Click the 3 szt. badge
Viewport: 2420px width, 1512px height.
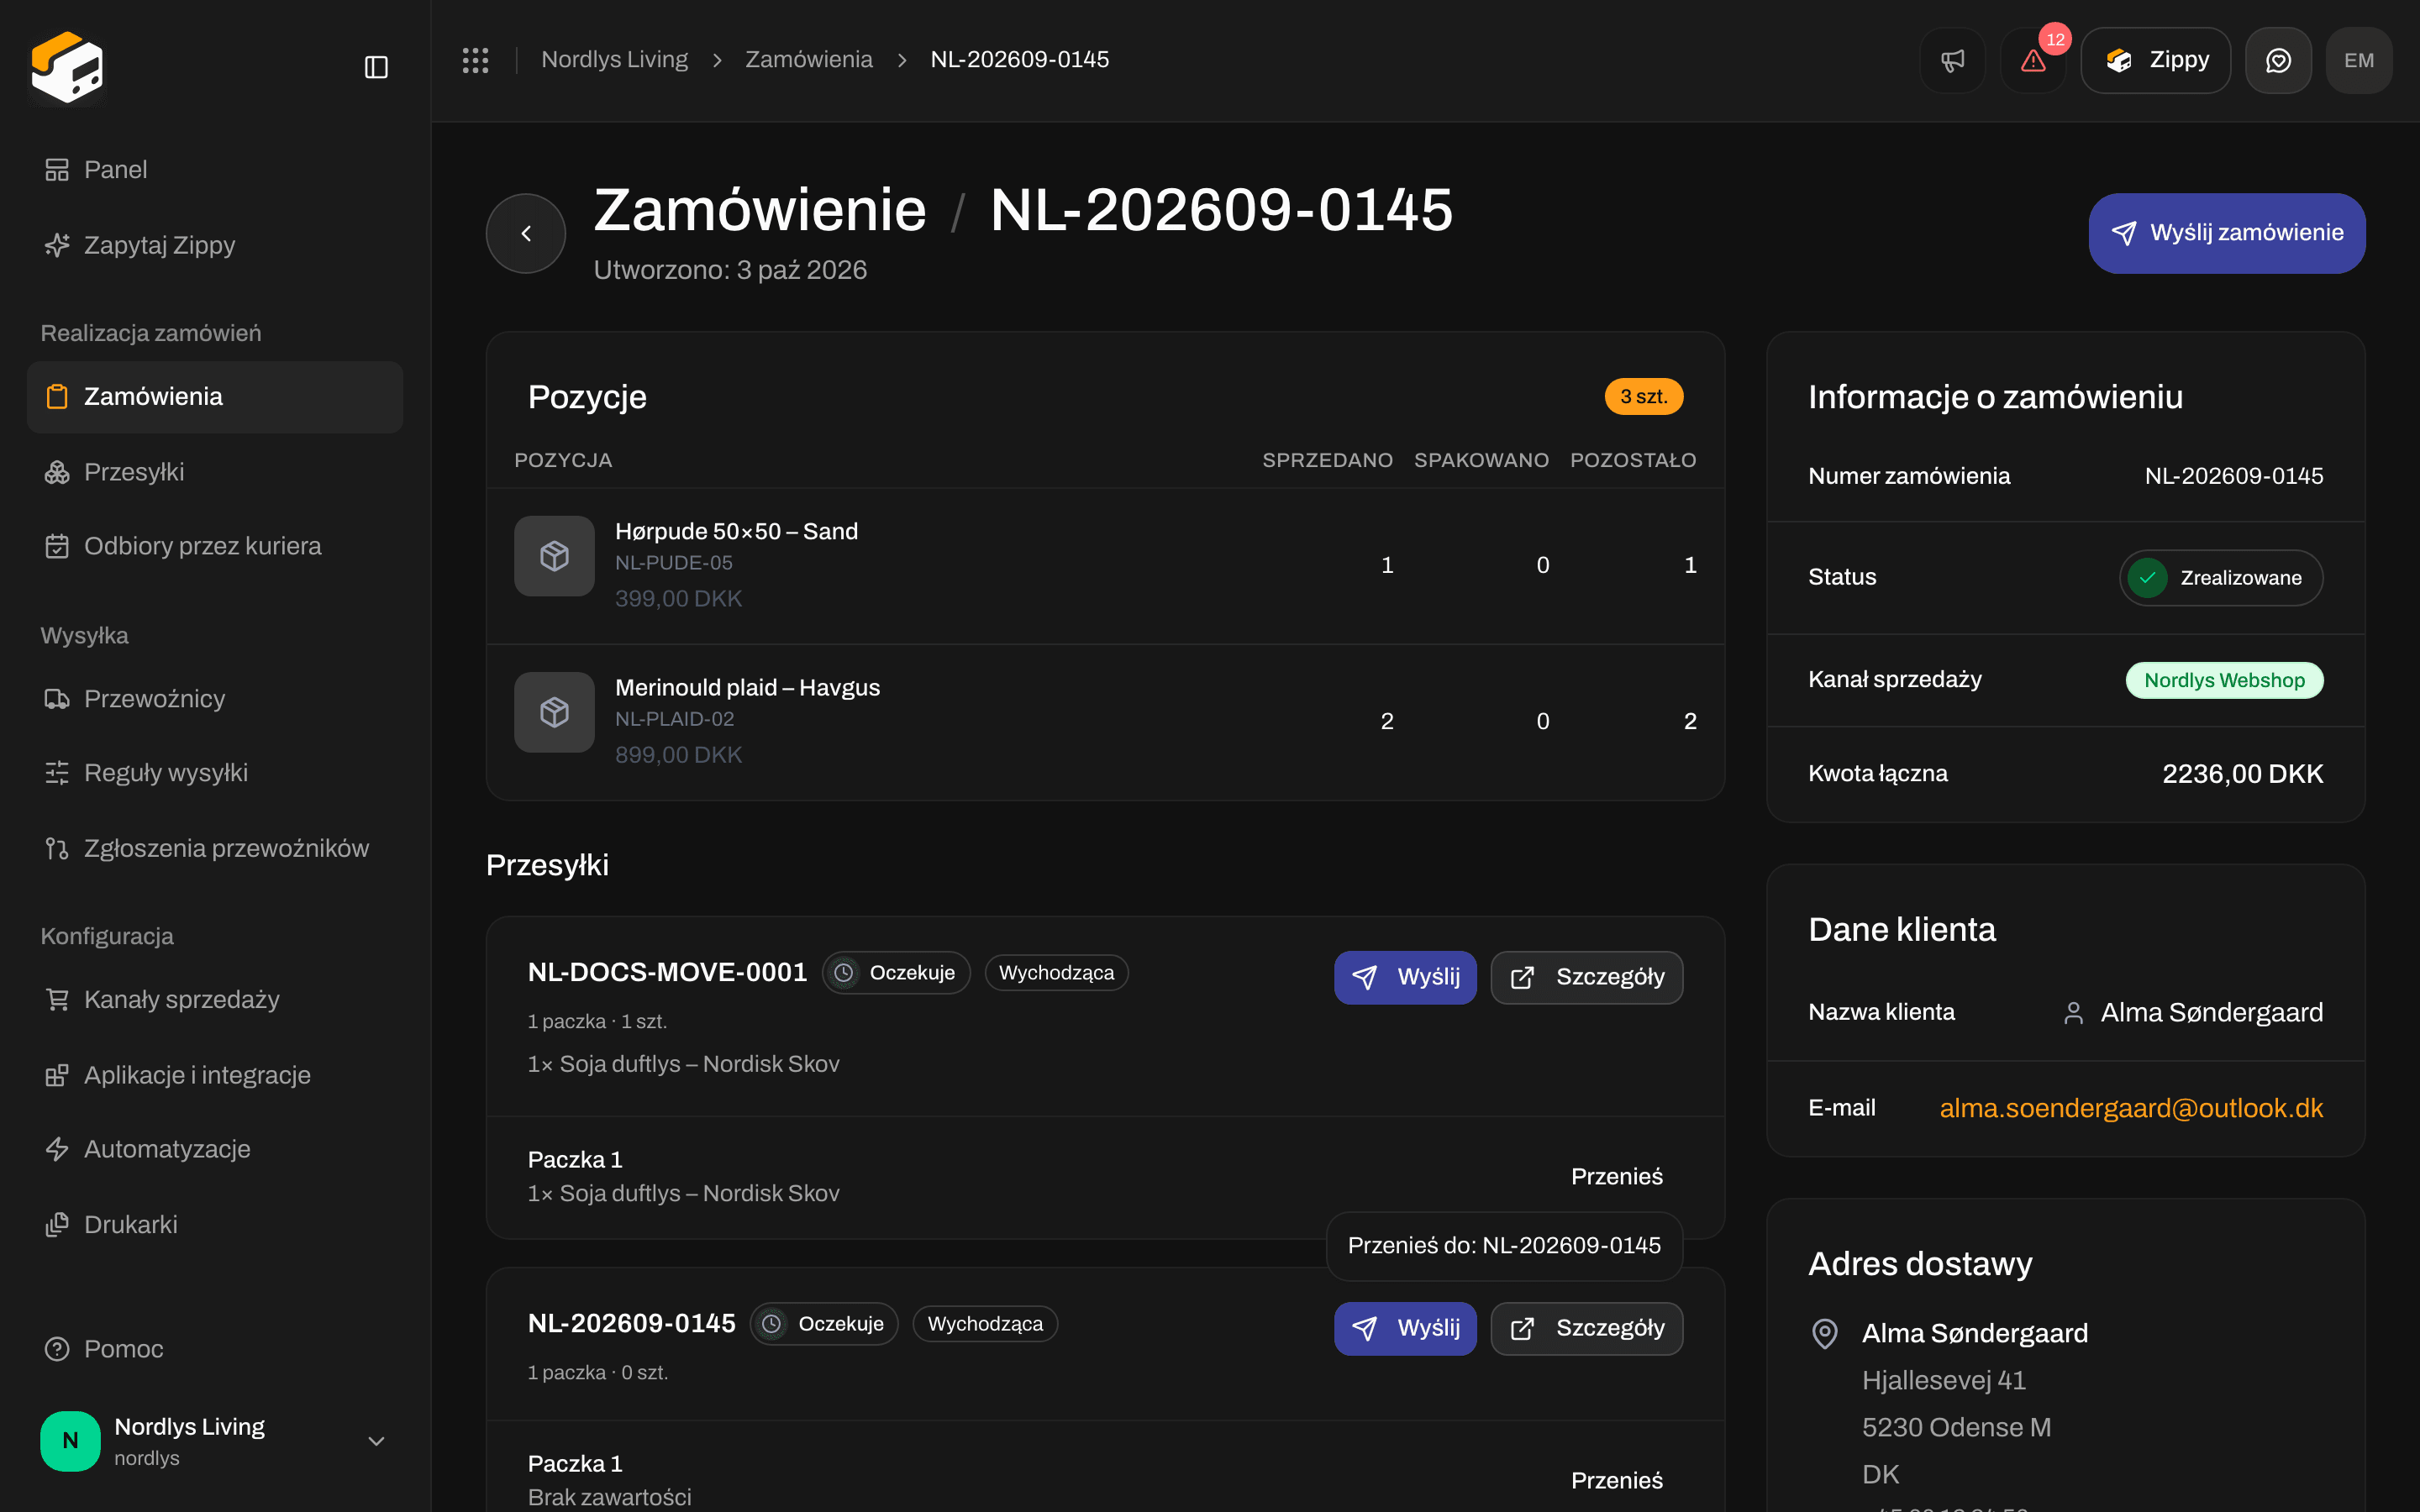point(1644,397)
